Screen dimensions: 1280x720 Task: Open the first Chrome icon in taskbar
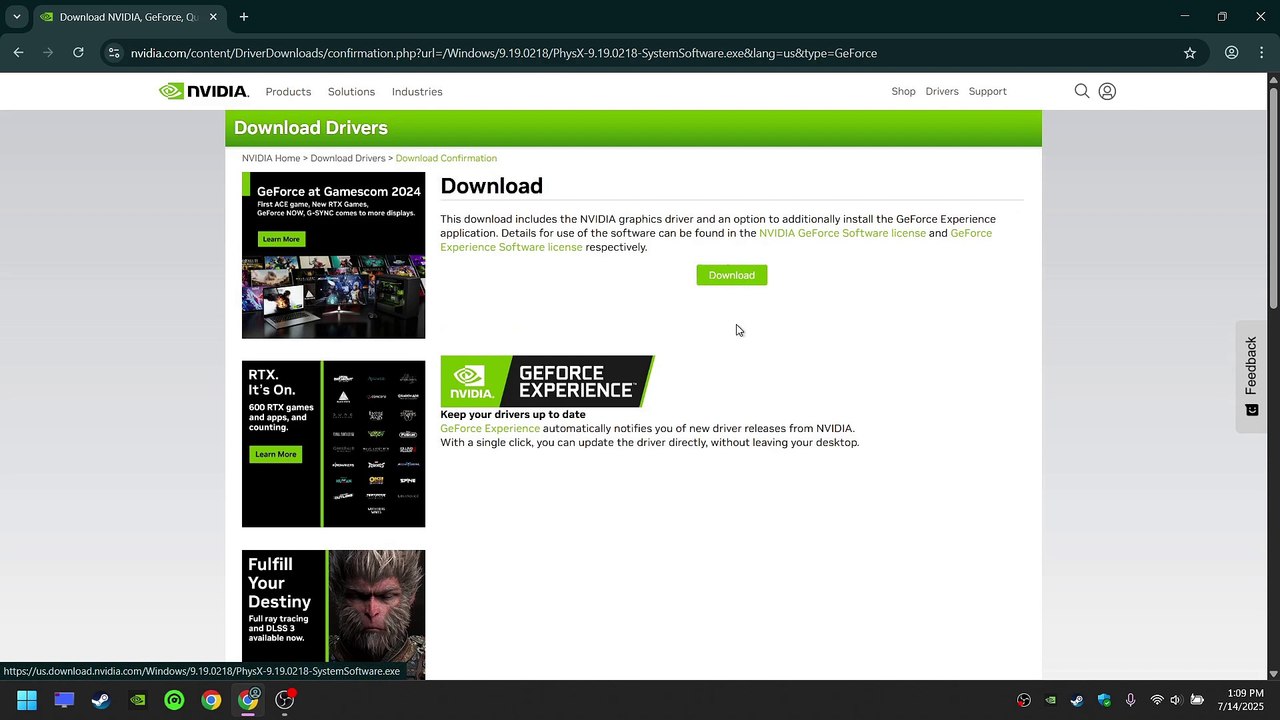coord(211,700)
